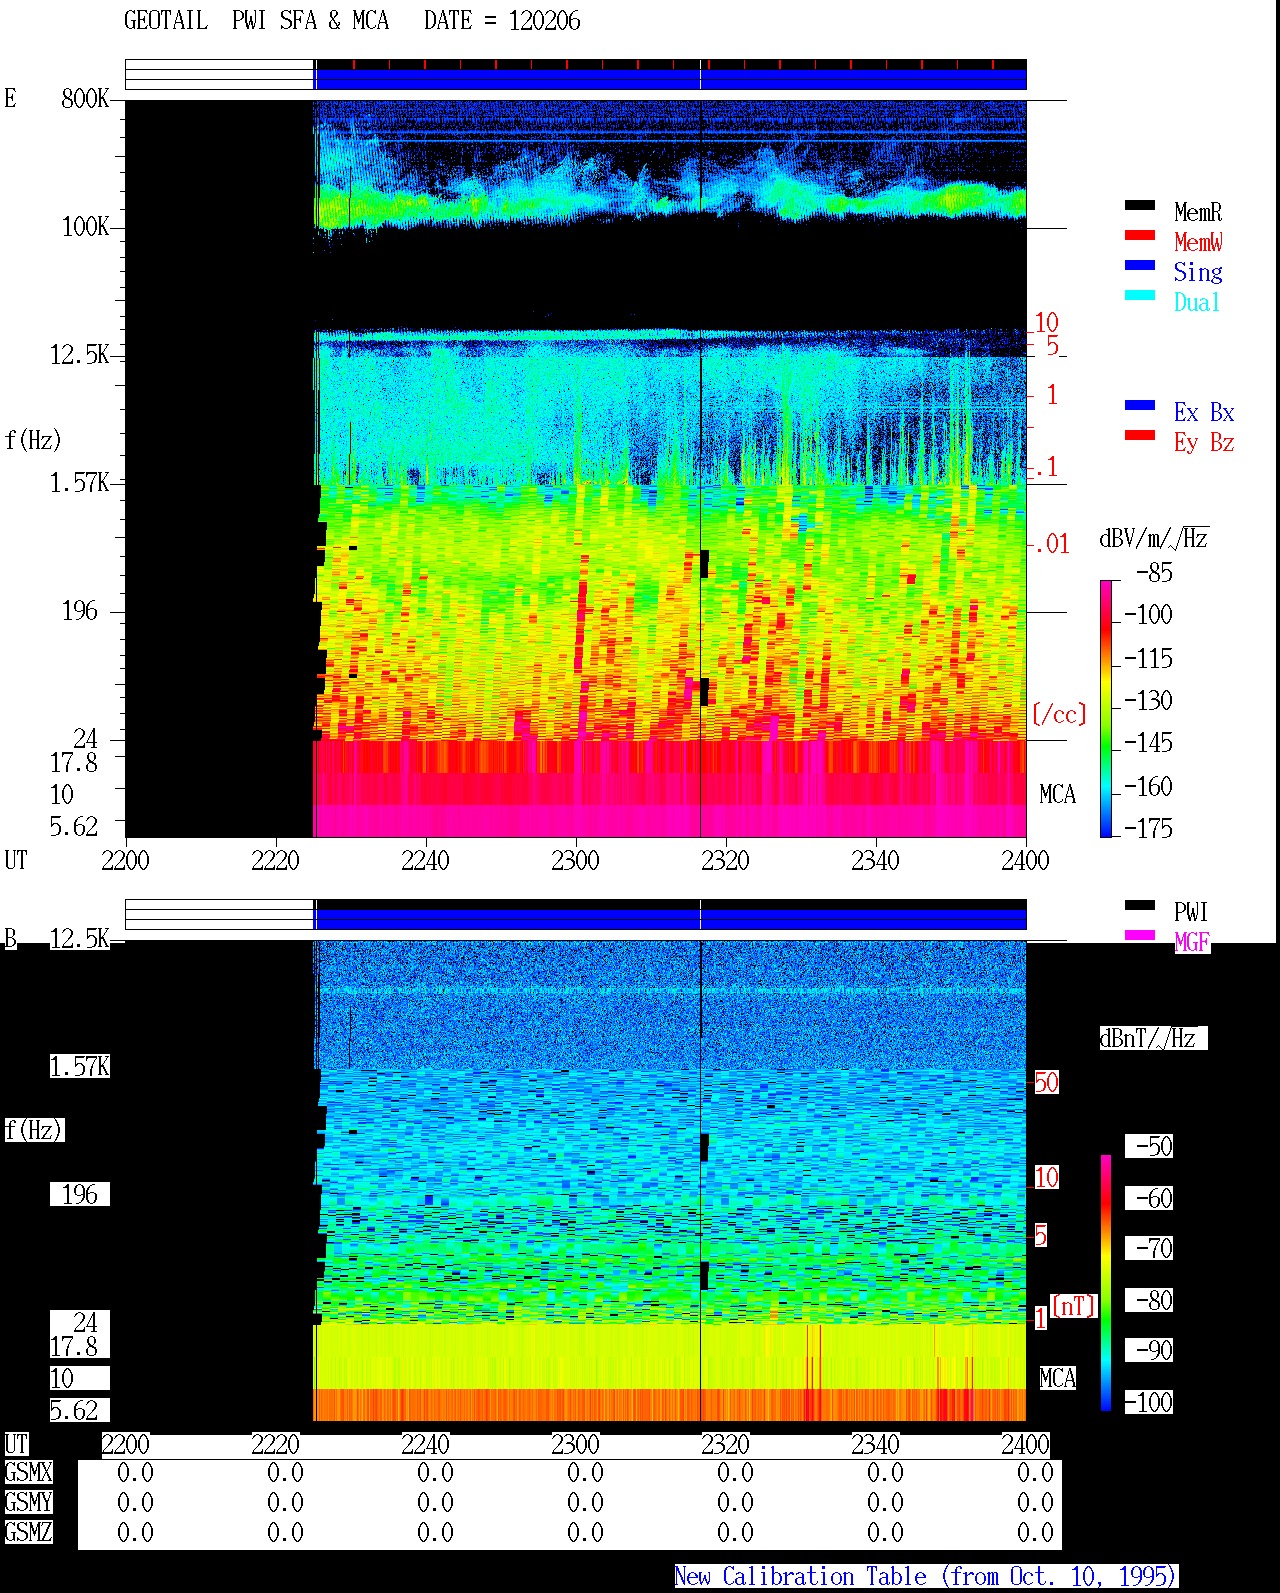Click the GSMX row label
The width and height of the screenshot is (1280, 1593).
tap(28, 1473)
